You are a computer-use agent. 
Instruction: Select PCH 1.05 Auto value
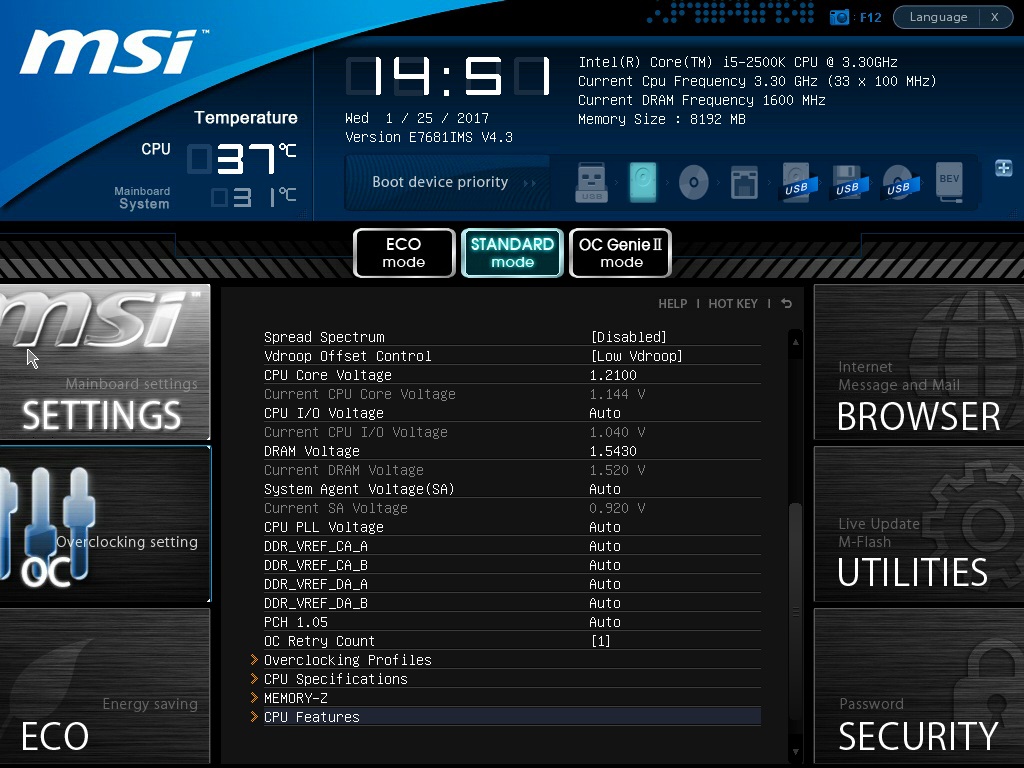coord(605,622)
